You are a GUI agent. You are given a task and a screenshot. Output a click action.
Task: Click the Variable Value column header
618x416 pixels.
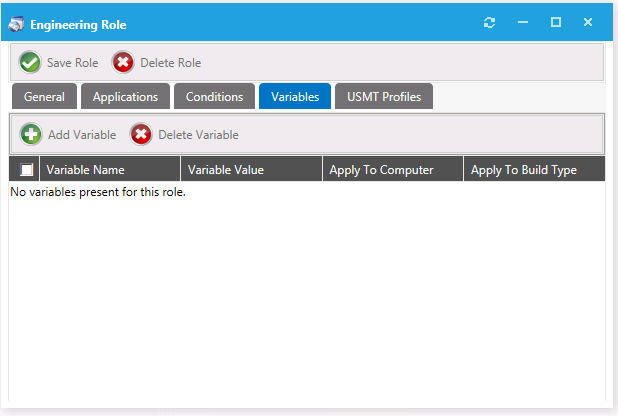226,170
